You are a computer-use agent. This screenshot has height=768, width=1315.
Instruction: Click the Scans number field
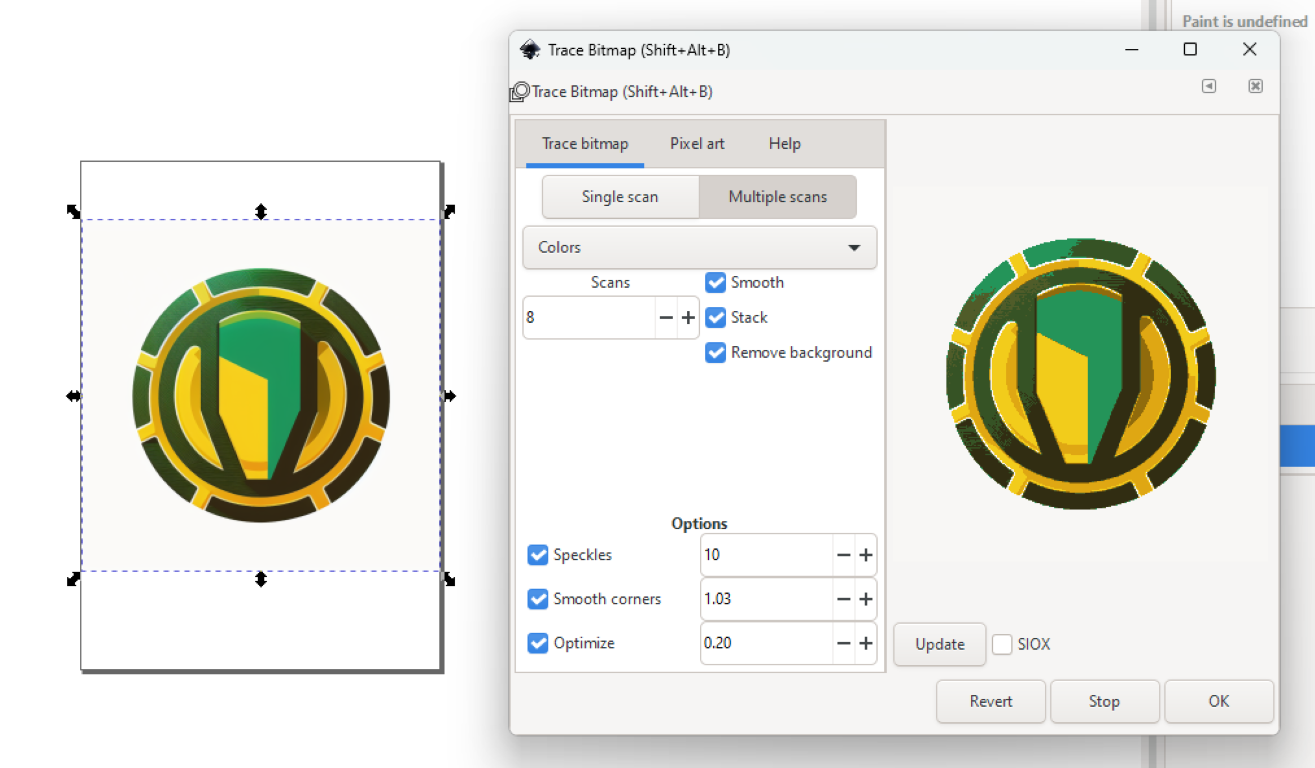[590, 318]
